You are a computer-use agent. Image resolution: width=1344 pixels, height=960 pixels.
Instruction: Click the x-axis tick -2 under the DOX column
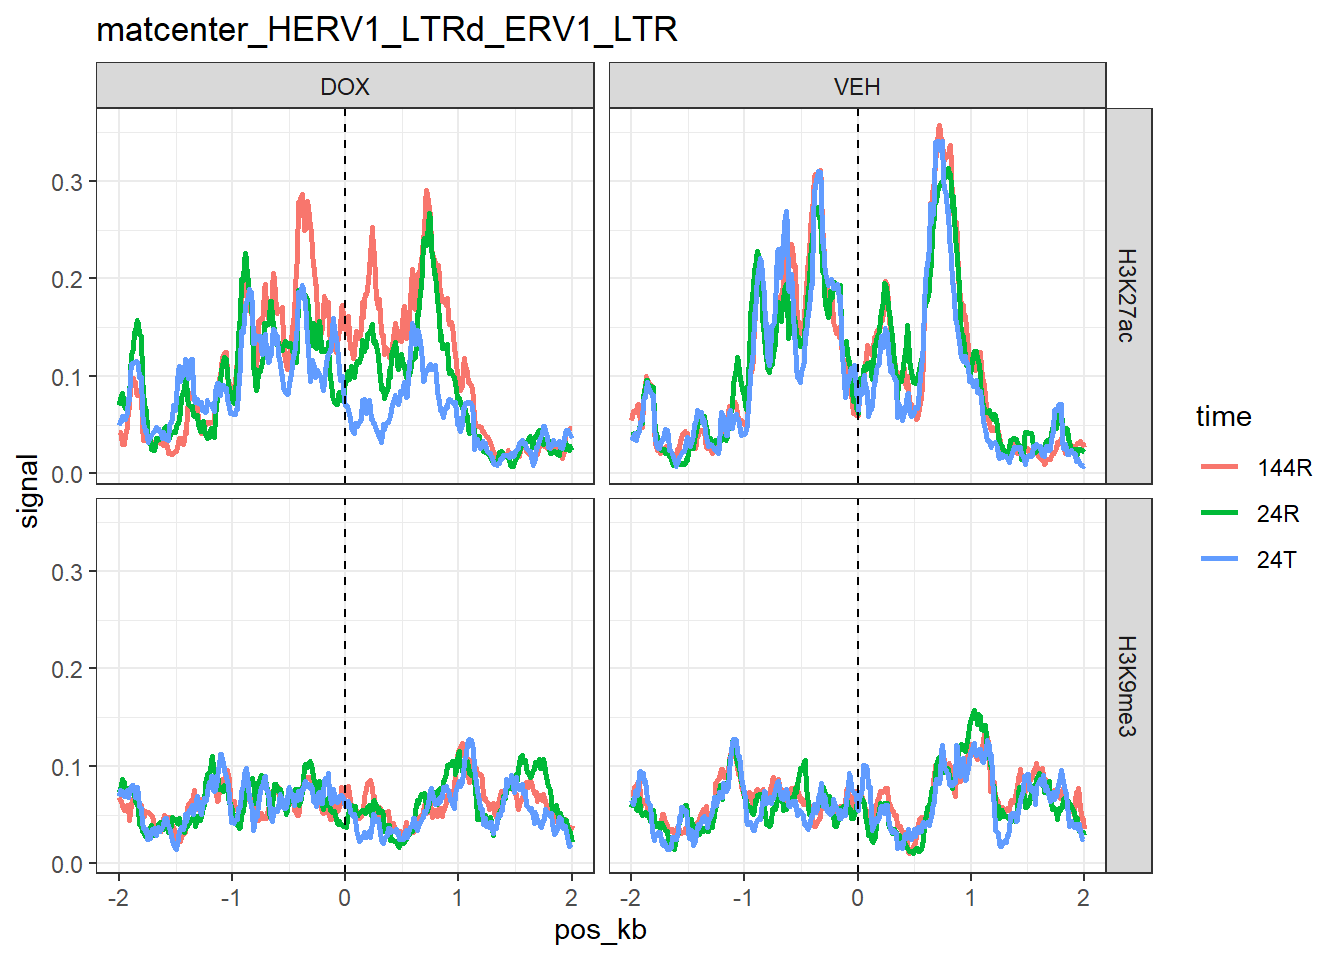pos(118,897)
